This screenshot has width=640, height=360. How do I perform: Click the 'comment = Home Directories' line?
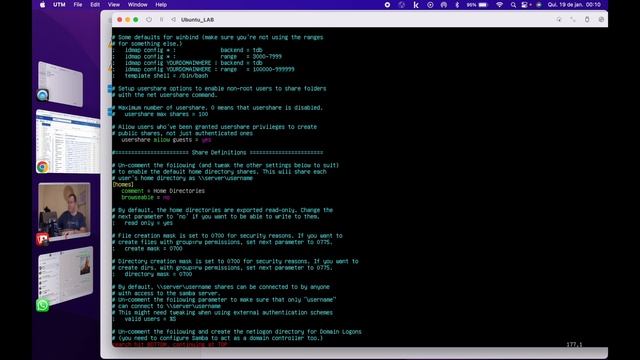163,191
